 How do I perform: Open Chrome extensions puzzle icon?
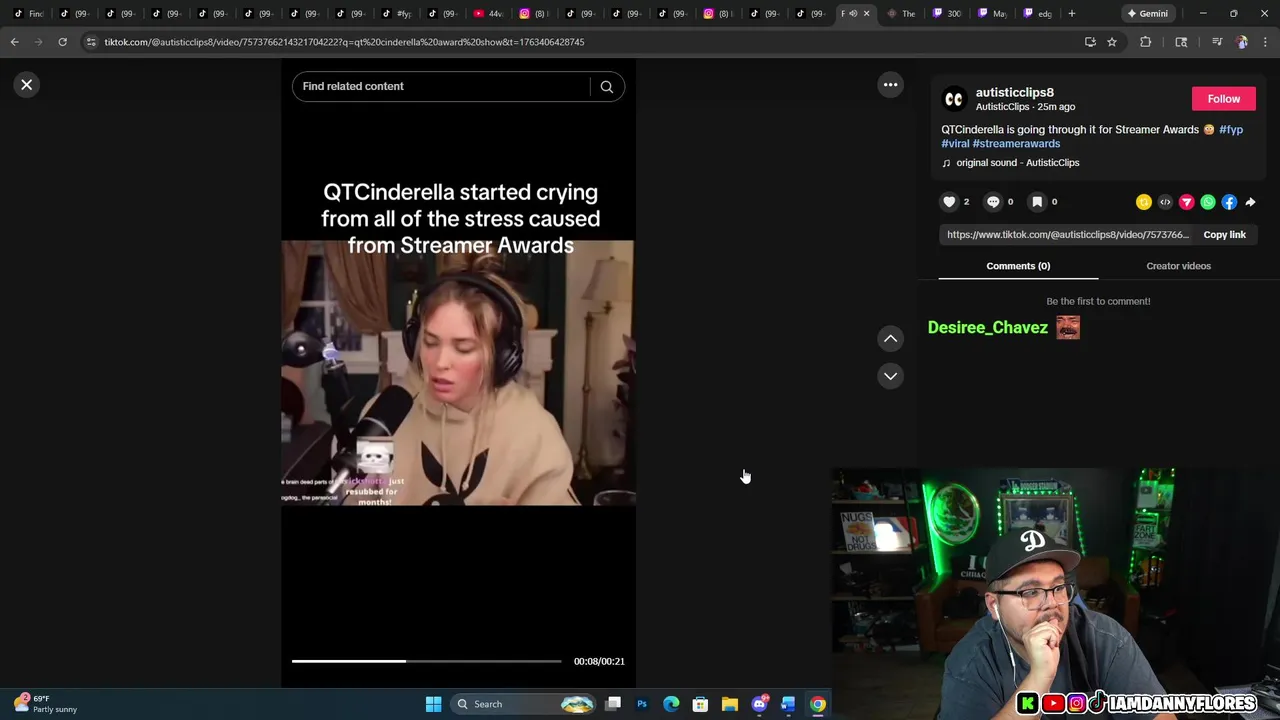1146,42
